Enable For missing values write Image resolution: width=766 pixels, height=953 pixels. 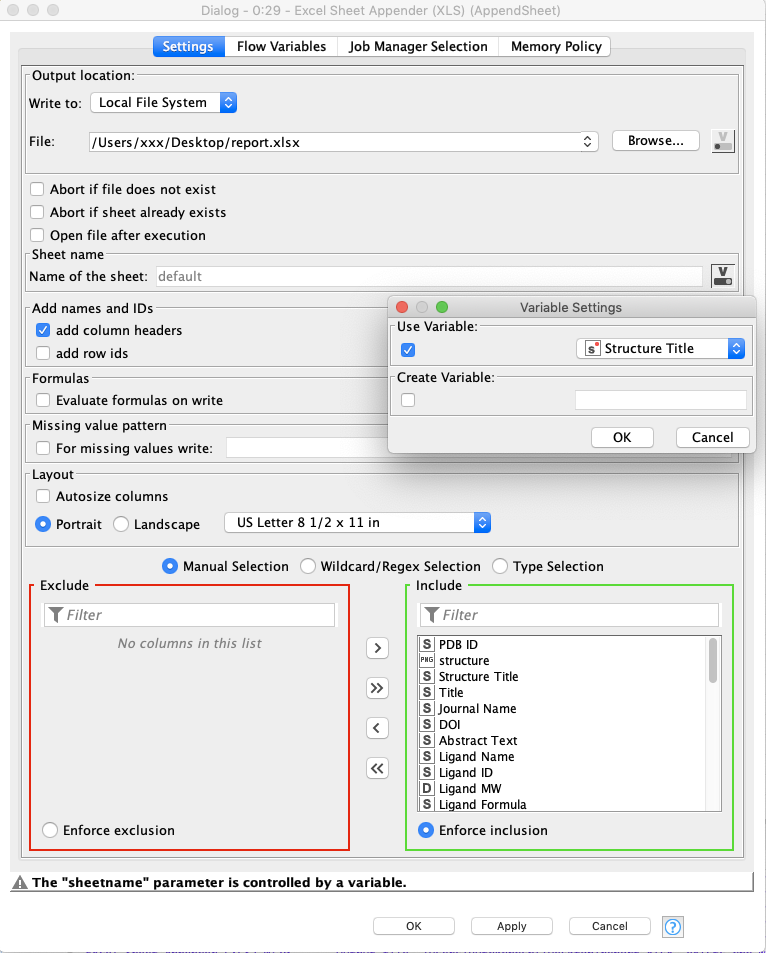click(43, 448)
